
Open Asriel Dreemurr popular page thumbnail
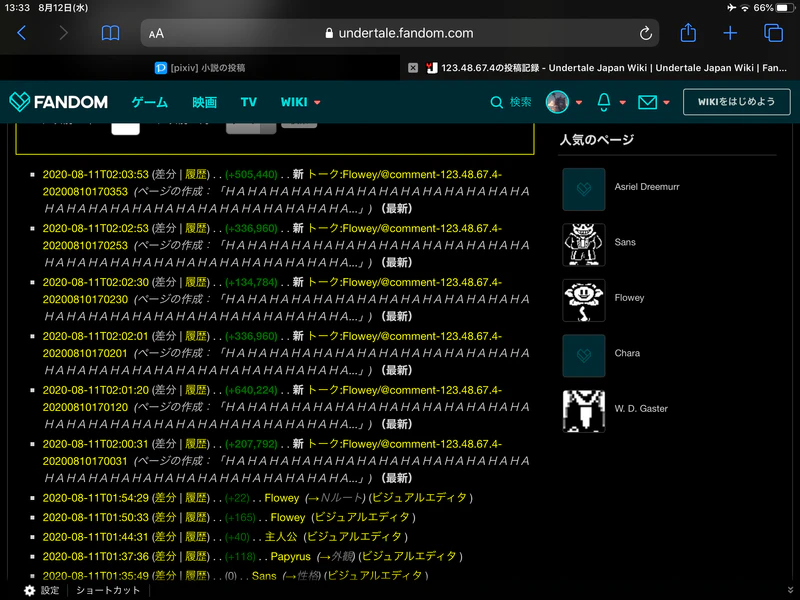[584, 189]
